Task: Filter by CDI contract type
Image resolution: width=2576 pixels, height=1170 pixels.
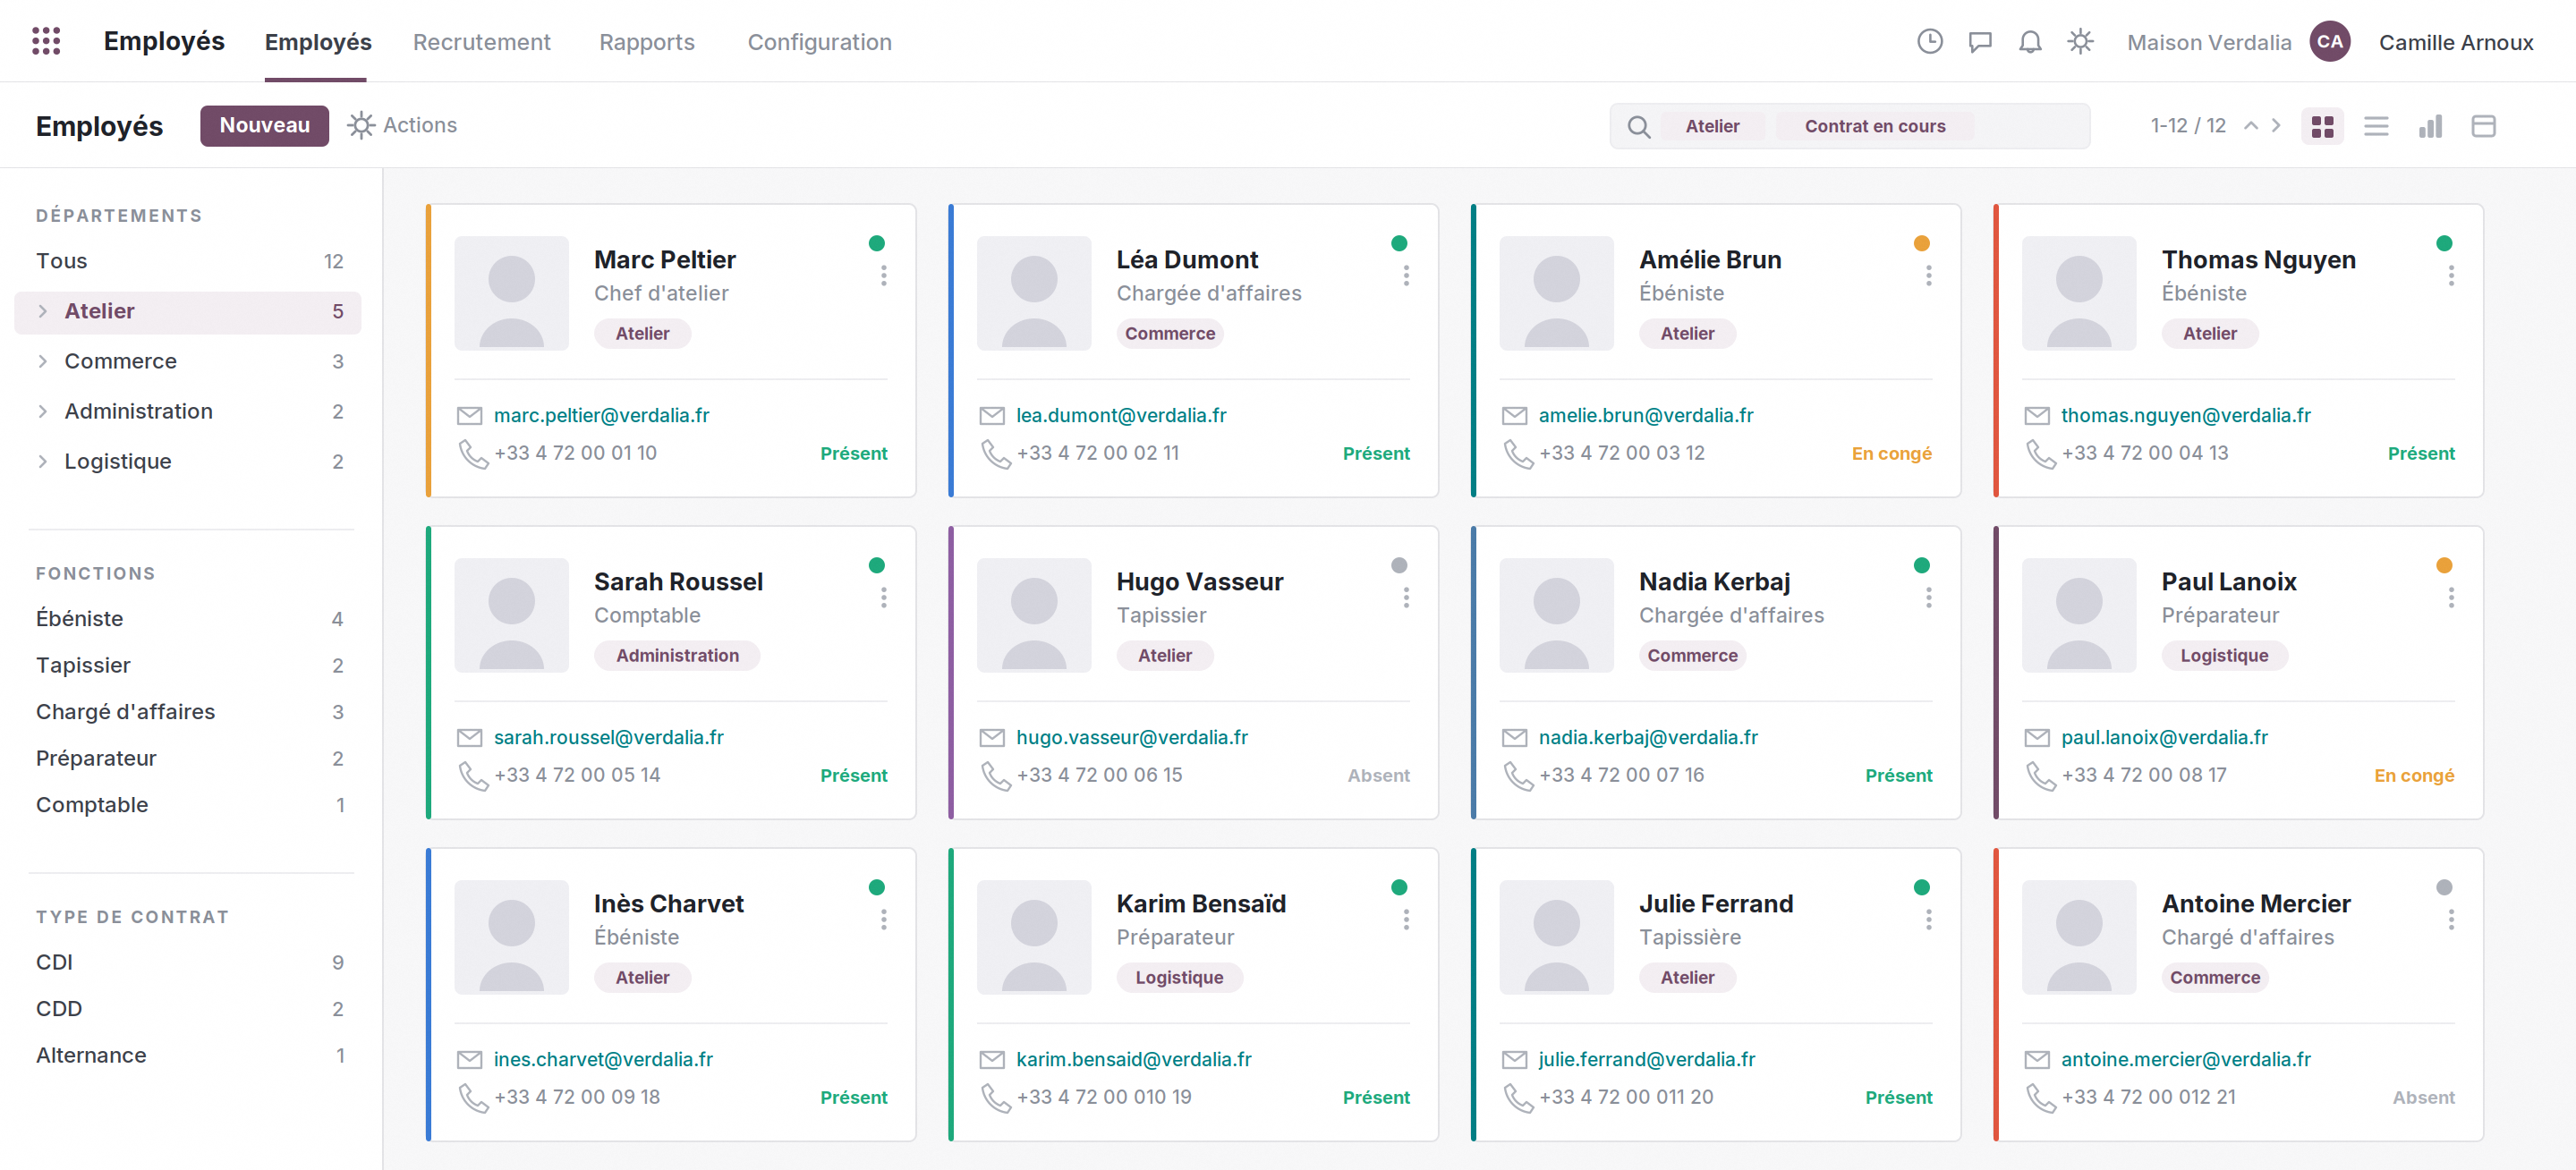Action: pyautogui.click(x=189, y=963)
